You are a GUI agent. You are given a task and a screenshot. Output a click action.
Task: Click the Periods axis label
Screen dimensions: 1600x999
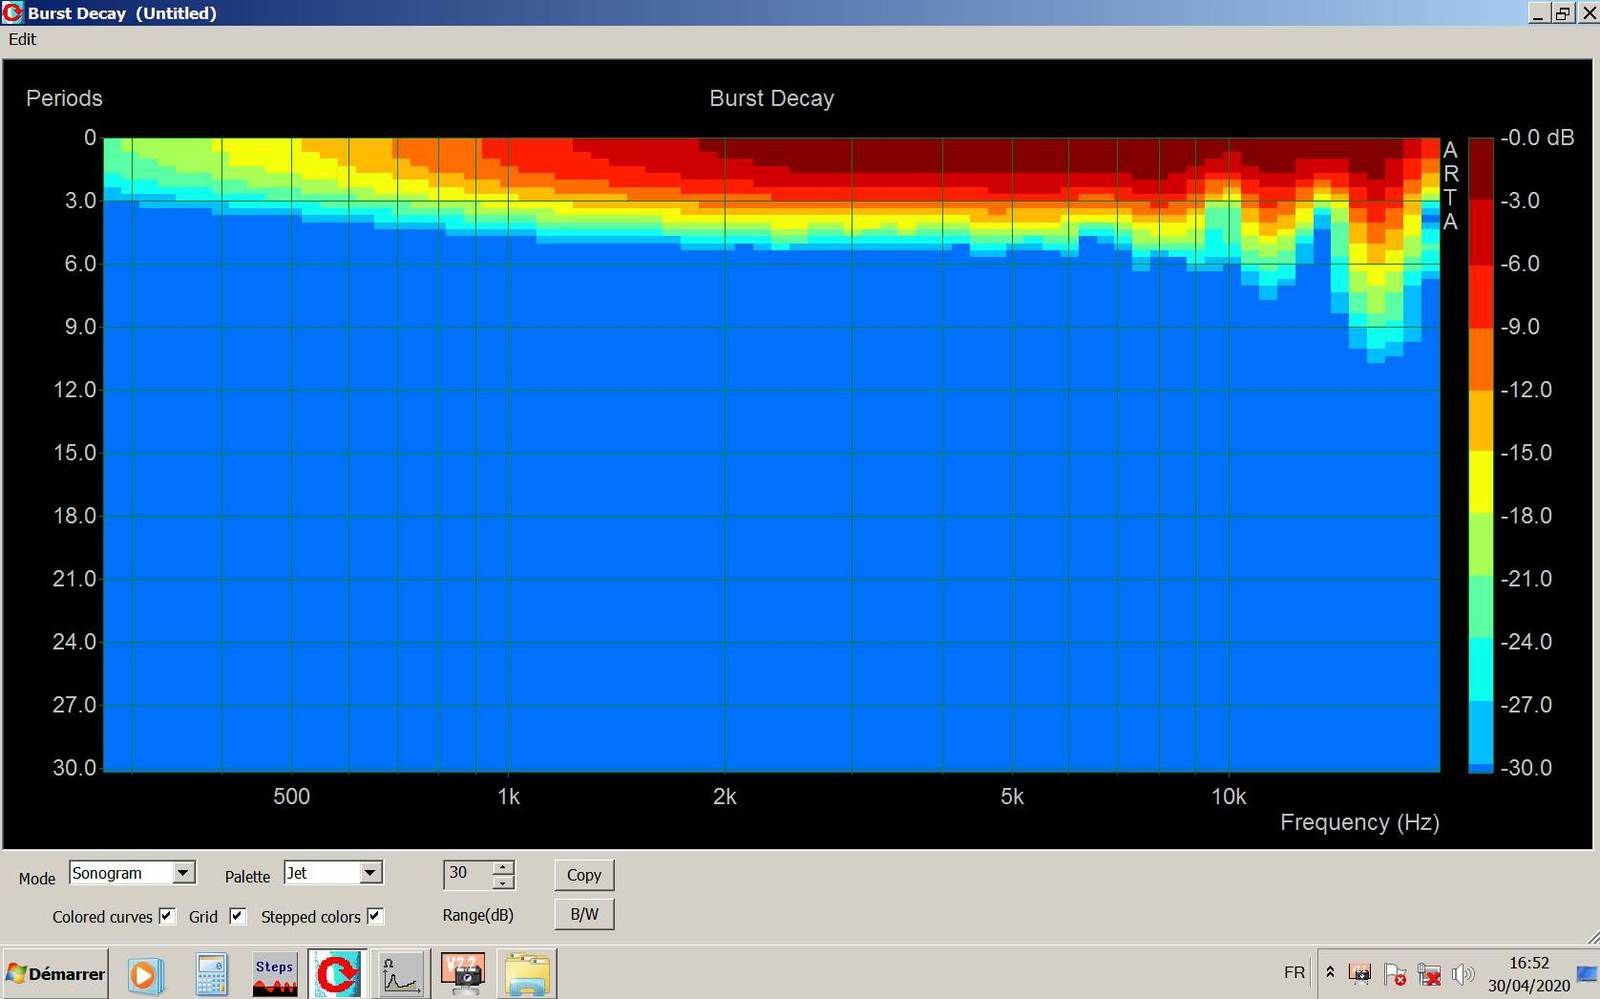click(x=64, y=98)
